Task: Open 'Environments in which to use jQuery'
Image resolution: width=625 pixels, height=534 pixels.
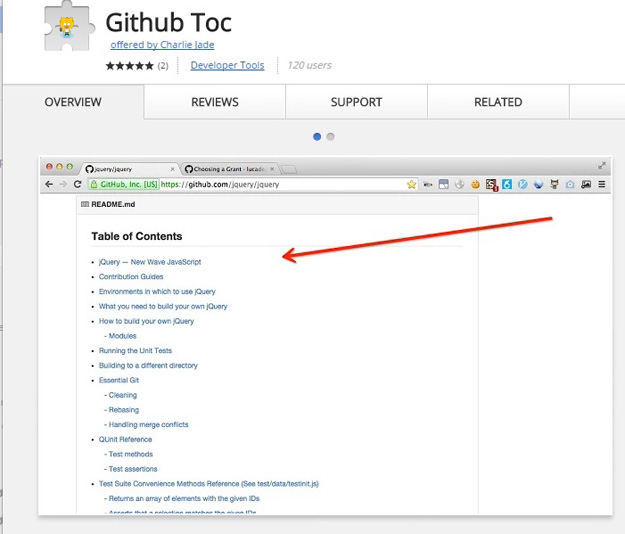Action: pos(157,291)
